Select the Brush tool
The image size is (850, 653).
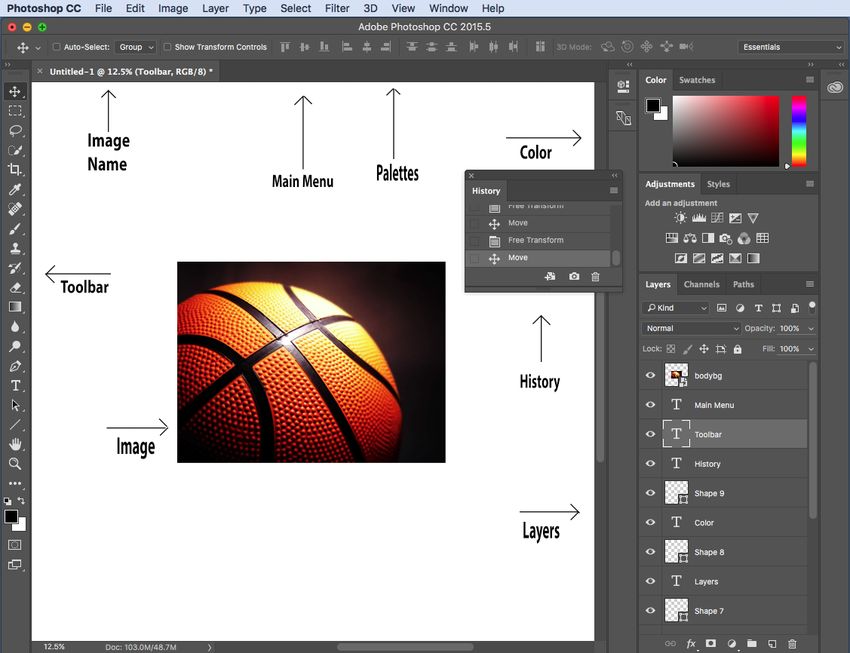15,229
